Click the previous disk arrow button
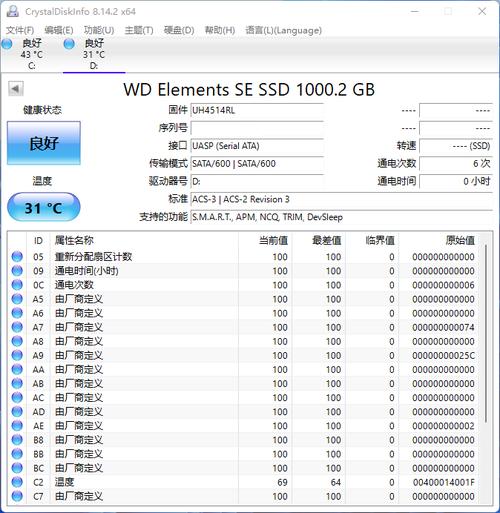500x513 pixels. [16, 89]
